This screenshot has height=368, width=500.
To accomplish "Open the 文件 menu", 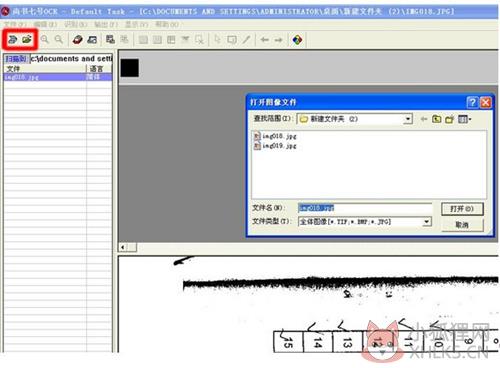I will tap(15, 25).
